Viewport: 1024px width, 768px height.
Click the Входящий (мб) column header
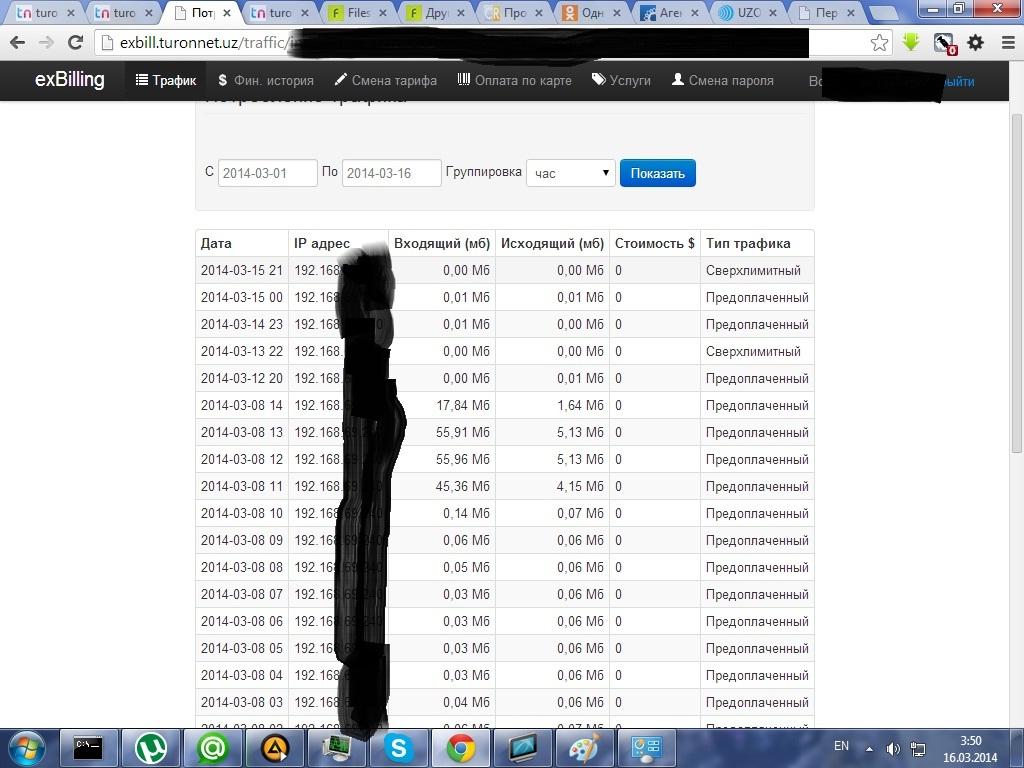click(x=442, y=244)
